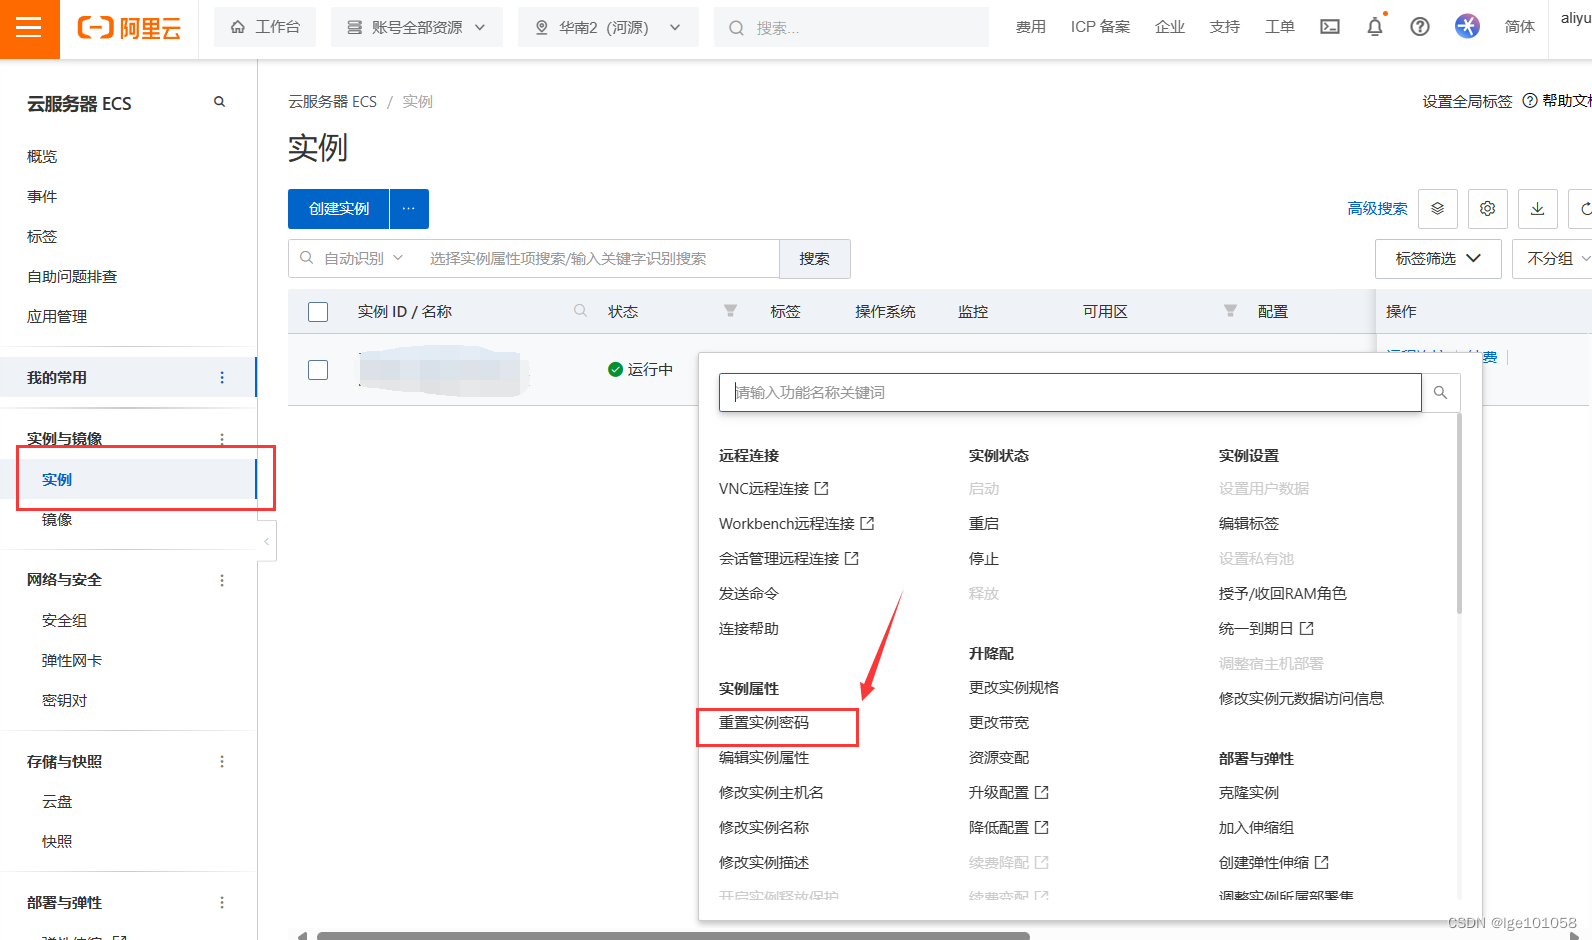
Task: Select 发送命令
Action: pyautogui.click(x=749, y=594)
